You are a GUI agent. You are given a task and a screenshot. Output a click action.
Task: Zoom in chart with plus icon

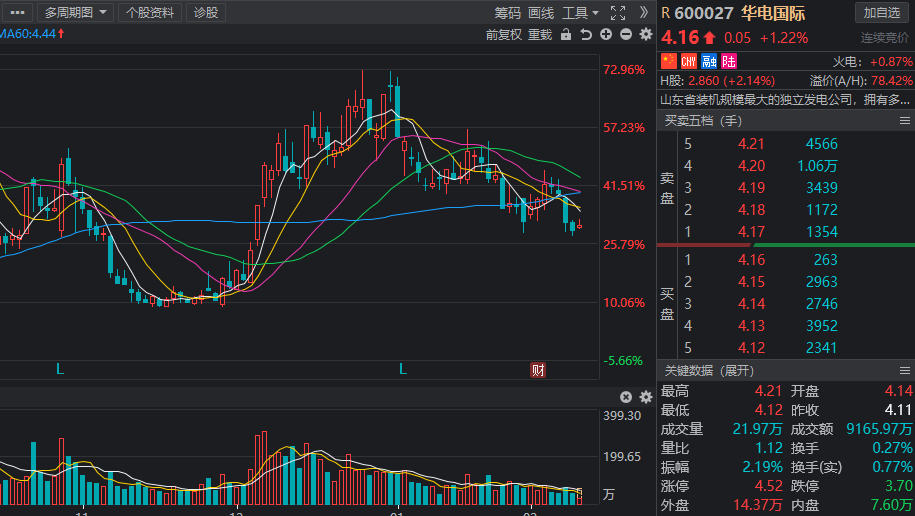(x=606, y=35)
